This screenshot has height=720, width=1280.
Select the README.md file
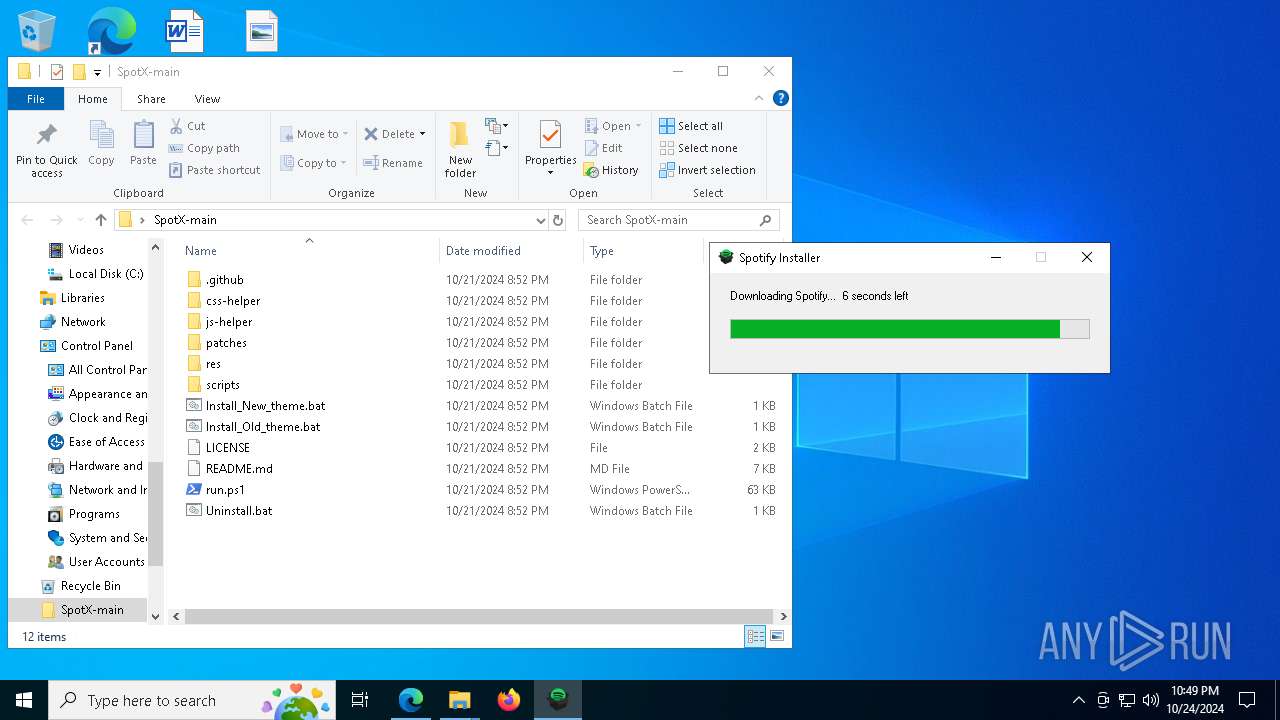239,469
